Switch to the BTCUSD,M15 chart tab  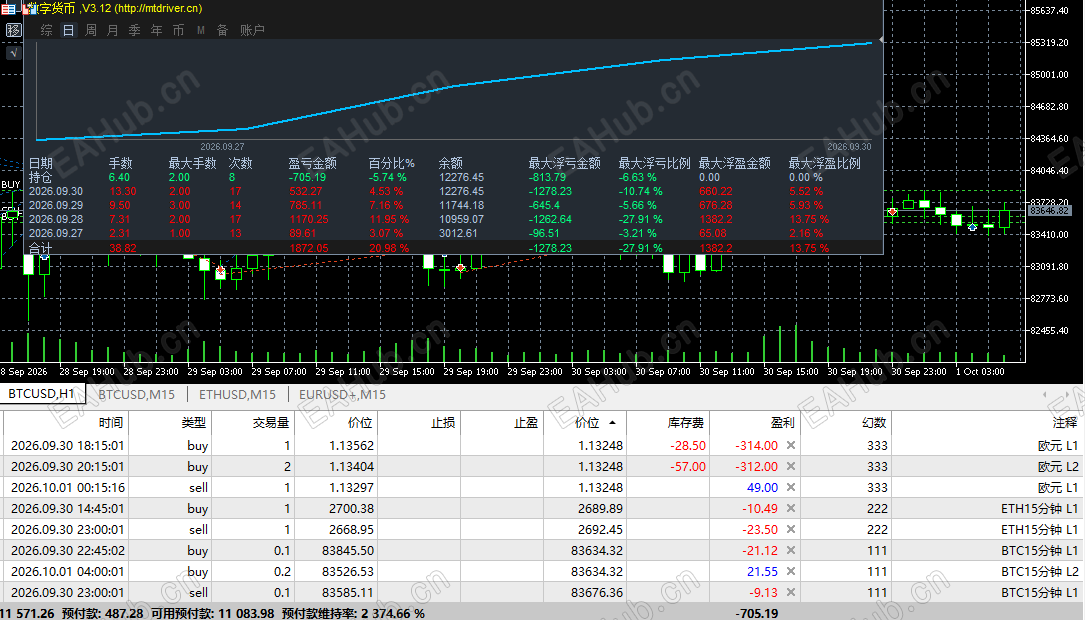click(136, 394)
